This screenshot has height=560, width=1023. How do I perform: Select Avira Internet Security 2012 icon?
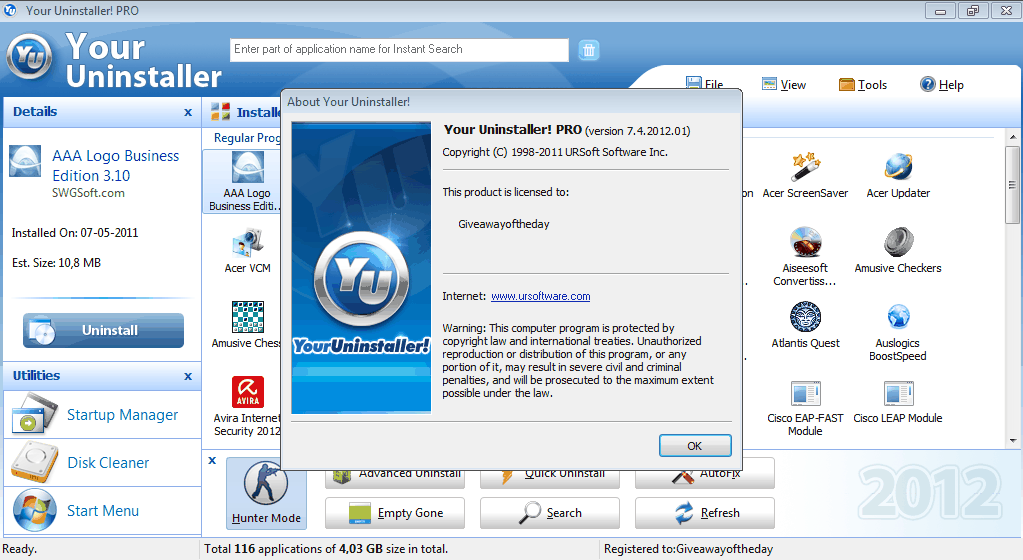click(248, 392)
